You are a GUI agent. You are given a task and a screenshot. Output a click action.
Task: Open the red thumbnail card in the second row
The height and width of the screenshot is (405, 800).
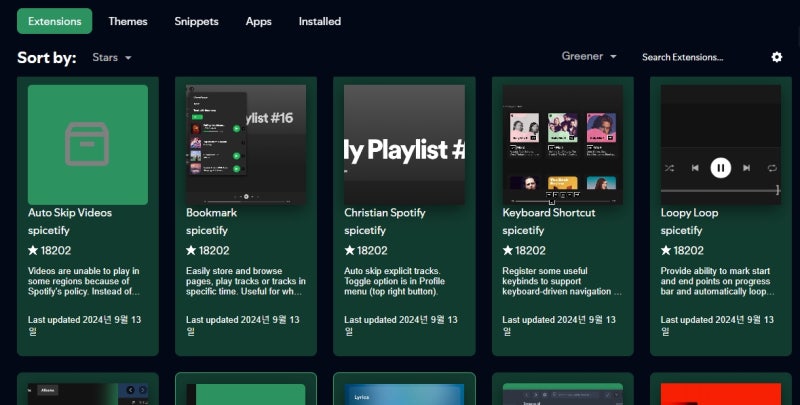coord(720,394)
